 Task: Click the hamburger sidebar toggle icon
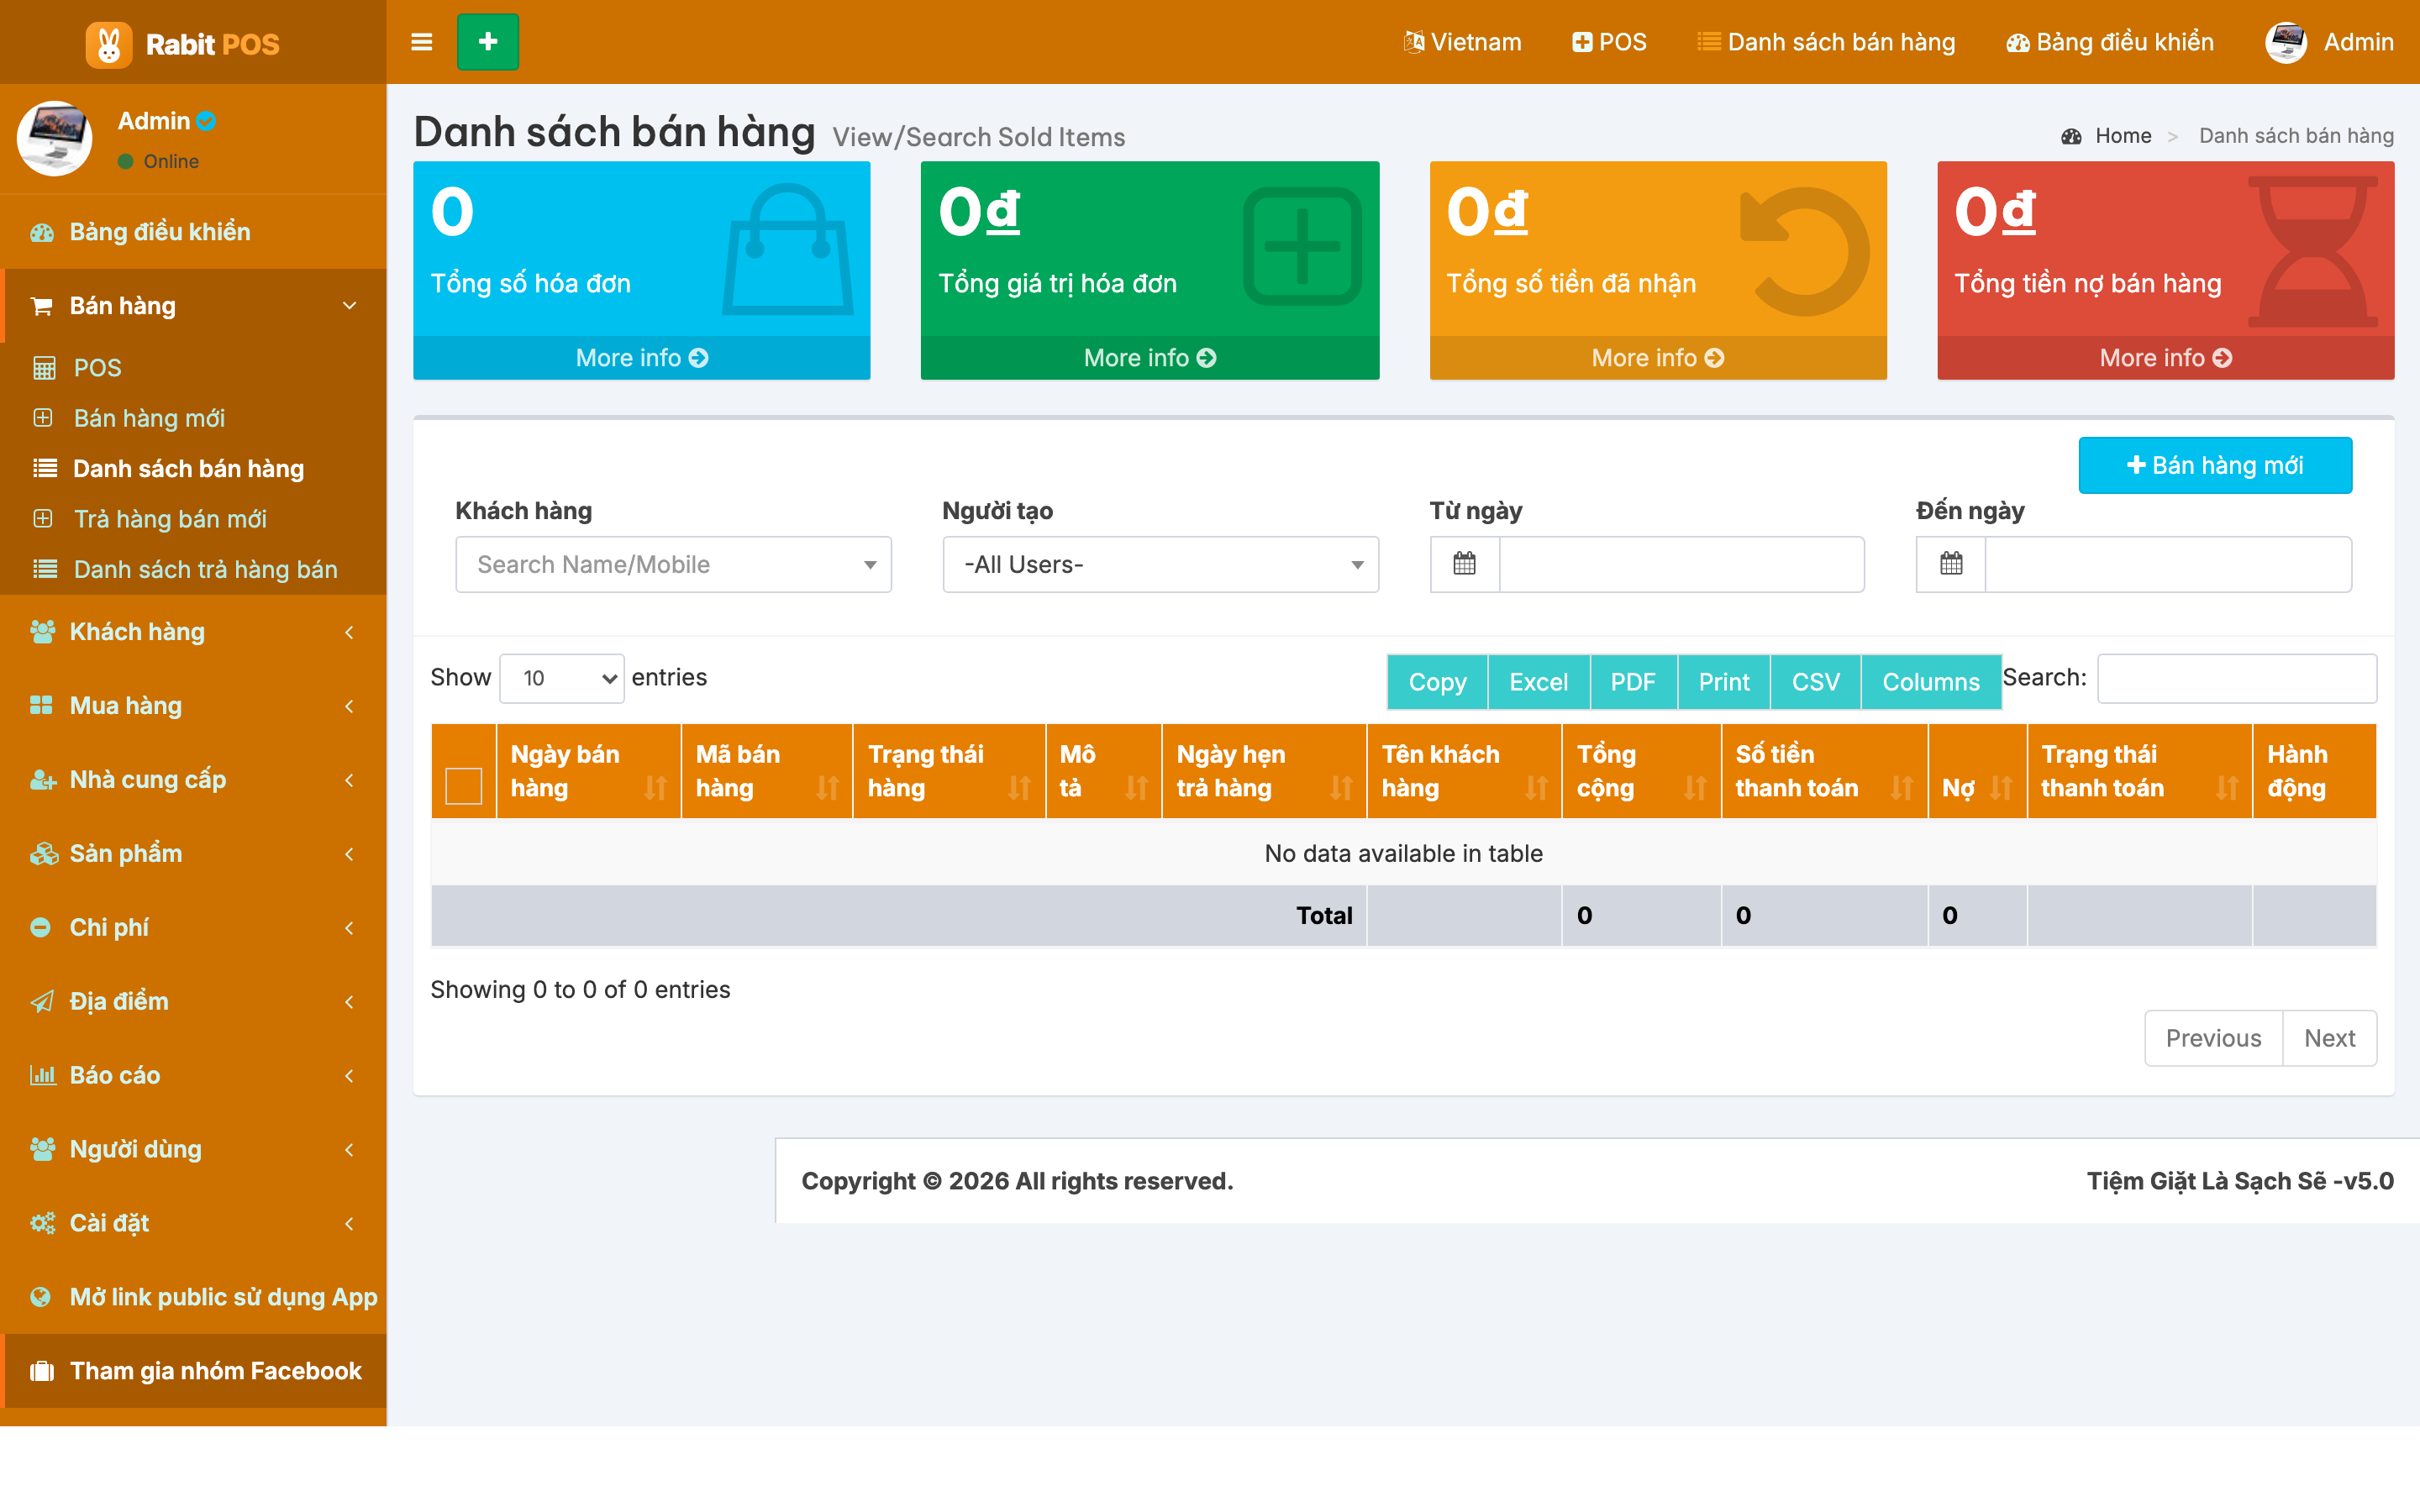(x=421, y=42)
